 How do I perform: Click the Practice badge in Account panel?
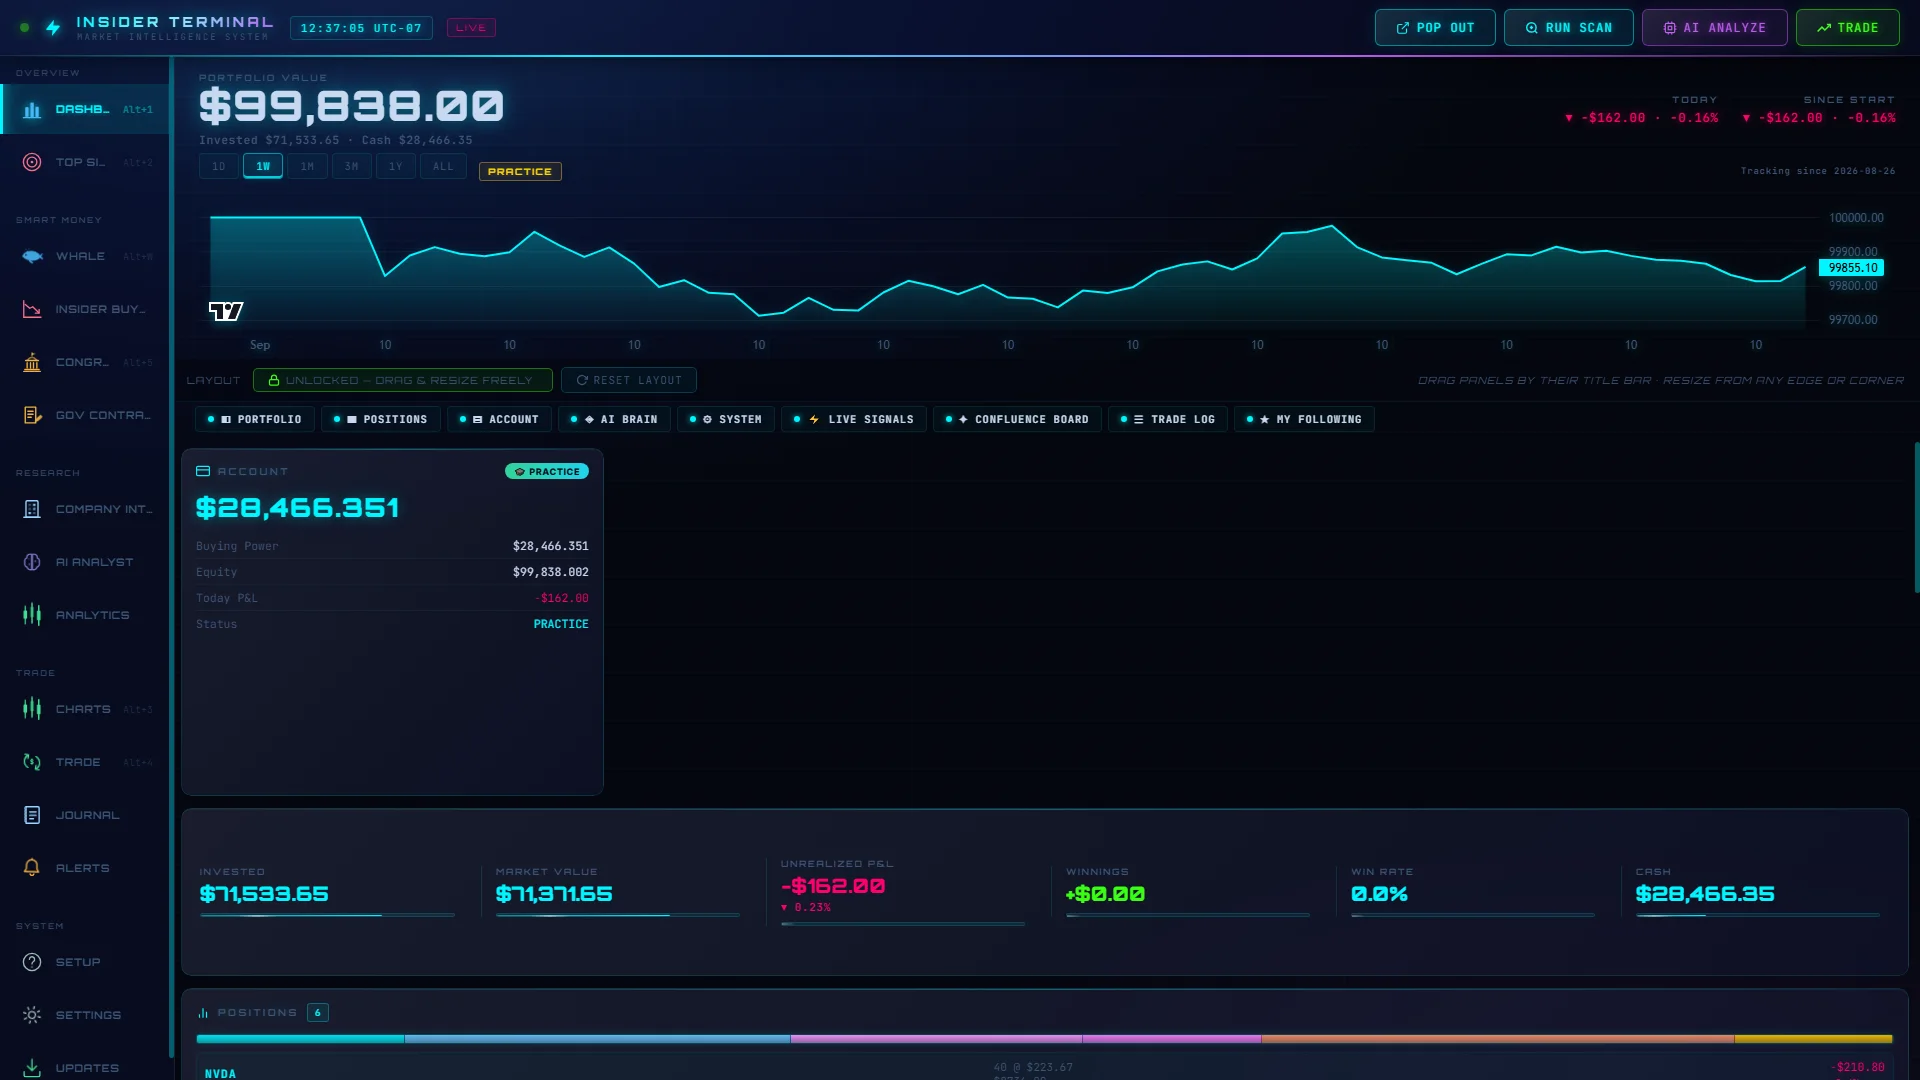coord(547,472)
